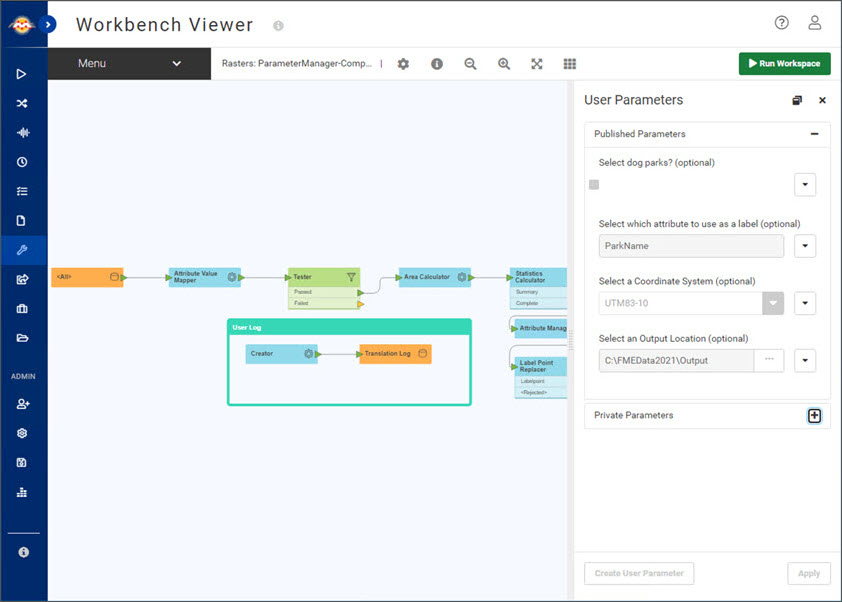Pop out the User Parameters panel
The height and width of the screenshot is (602, 842).
click(x=797, y=100)
